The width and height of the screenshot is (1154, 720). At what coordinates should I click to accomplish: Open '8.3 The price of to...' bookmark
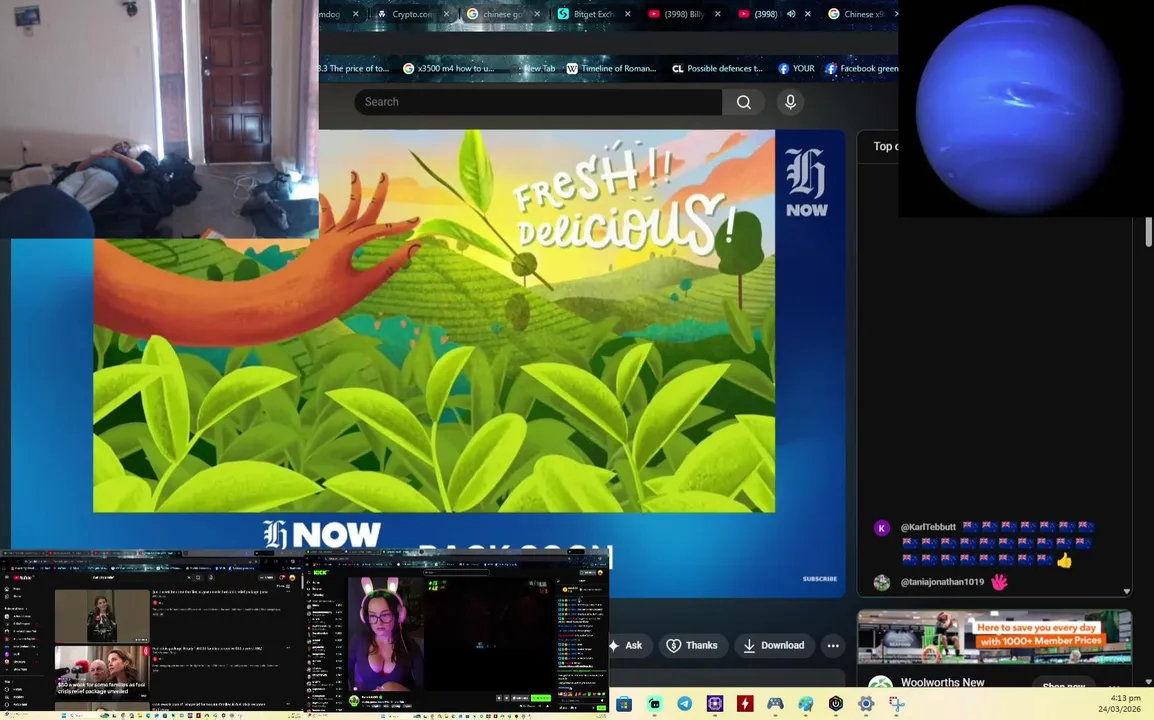point(355,68)
